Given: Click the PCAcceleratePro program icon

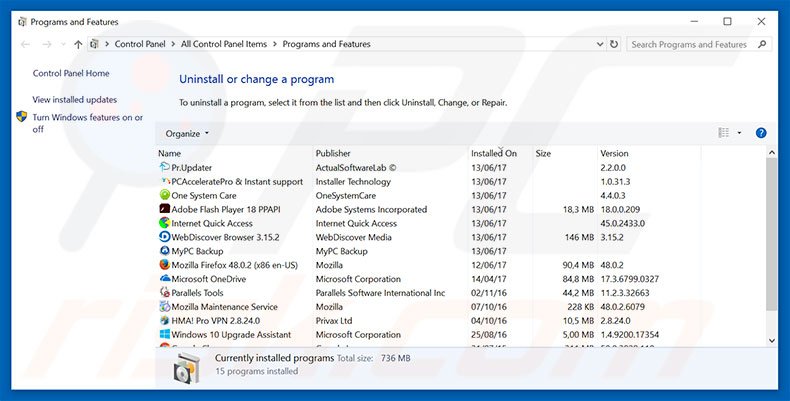Looking at the screenshot, I should coord(164,181).
